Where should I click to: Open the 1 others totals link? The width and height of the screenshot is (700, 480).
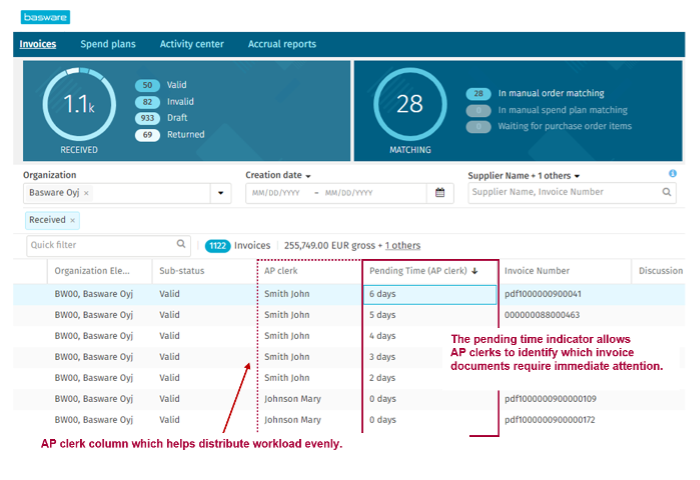click(x=403, y=246)
